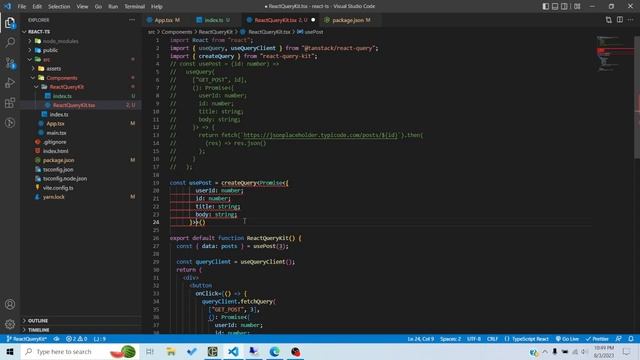
Task: Open the Windows Start menu
Action: pos(10,351)
